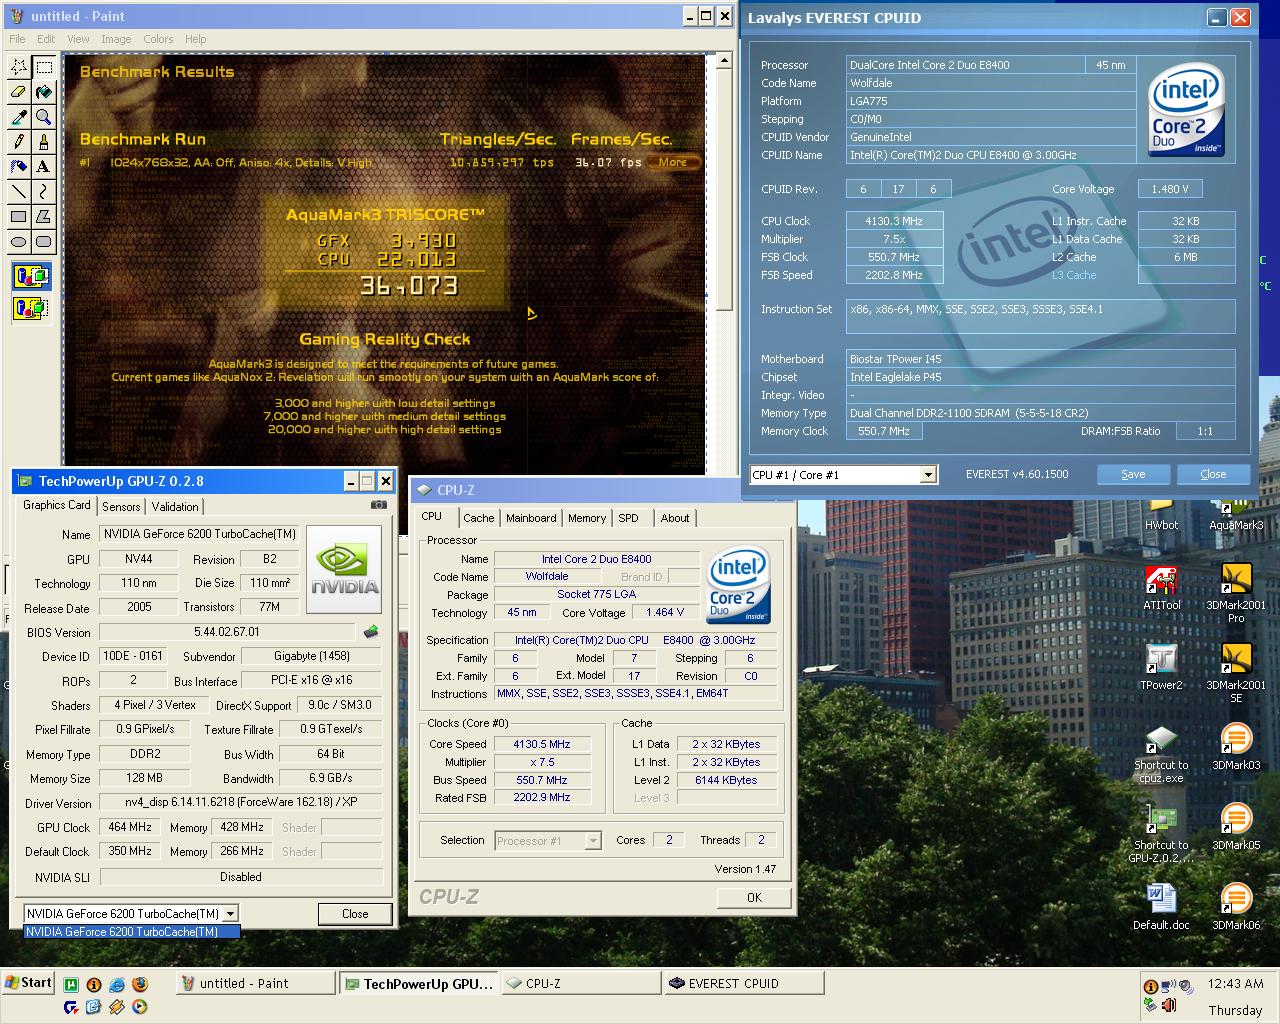Select the Brush tool in Paint
This screenshot has width=1280, height=1024.
44,142
